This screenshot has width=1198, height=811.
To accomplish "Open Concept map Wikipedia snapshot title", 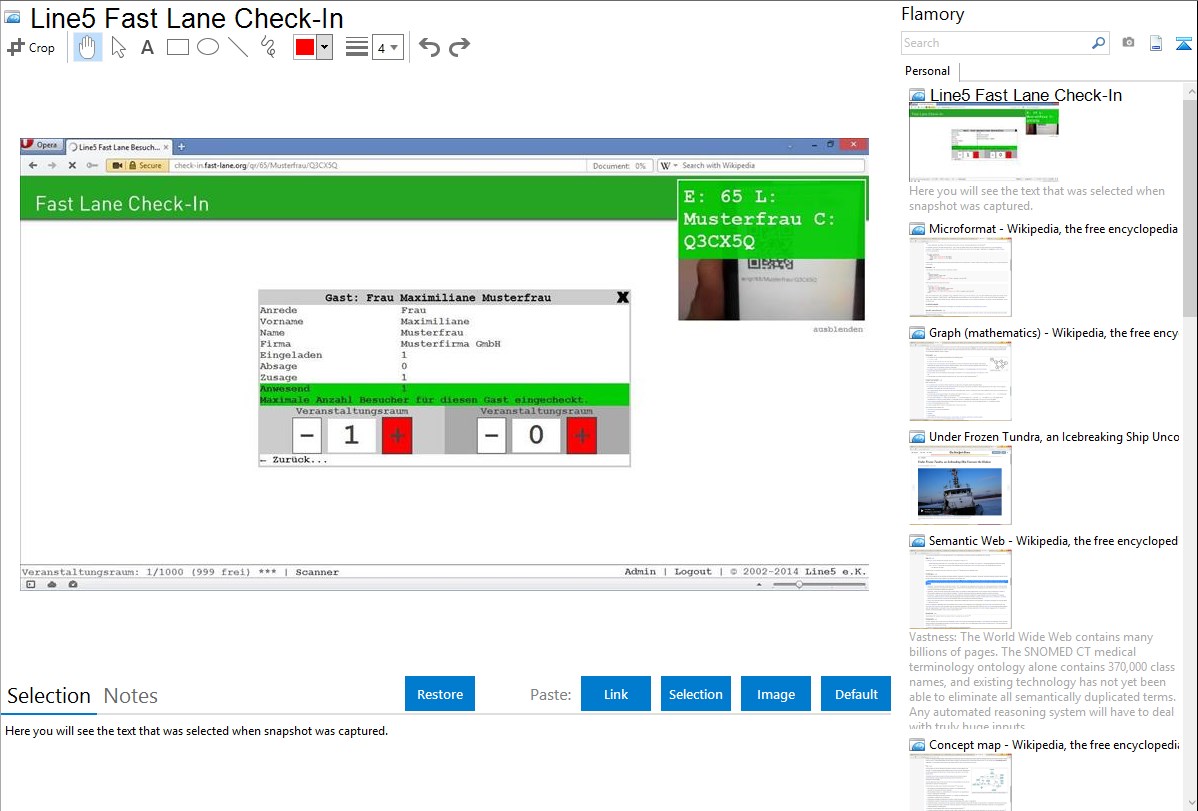I will pyautogui.click(x=1054, y=744).
